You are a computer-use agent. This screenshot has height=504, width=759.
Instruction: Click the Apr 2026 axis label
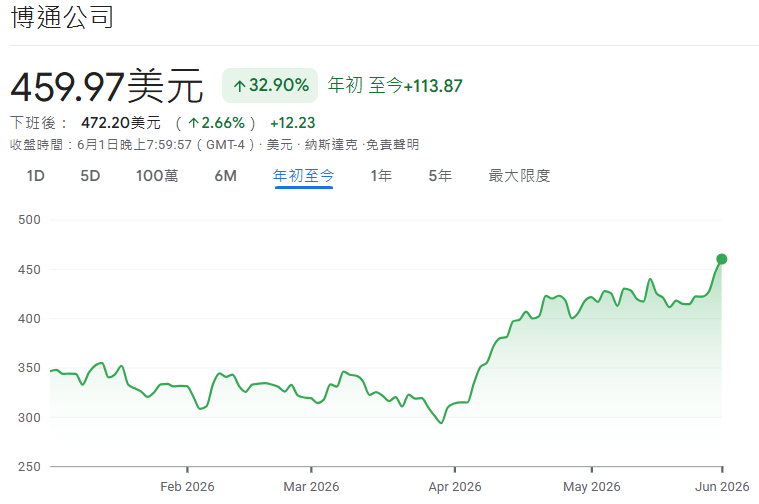point(455,487)
